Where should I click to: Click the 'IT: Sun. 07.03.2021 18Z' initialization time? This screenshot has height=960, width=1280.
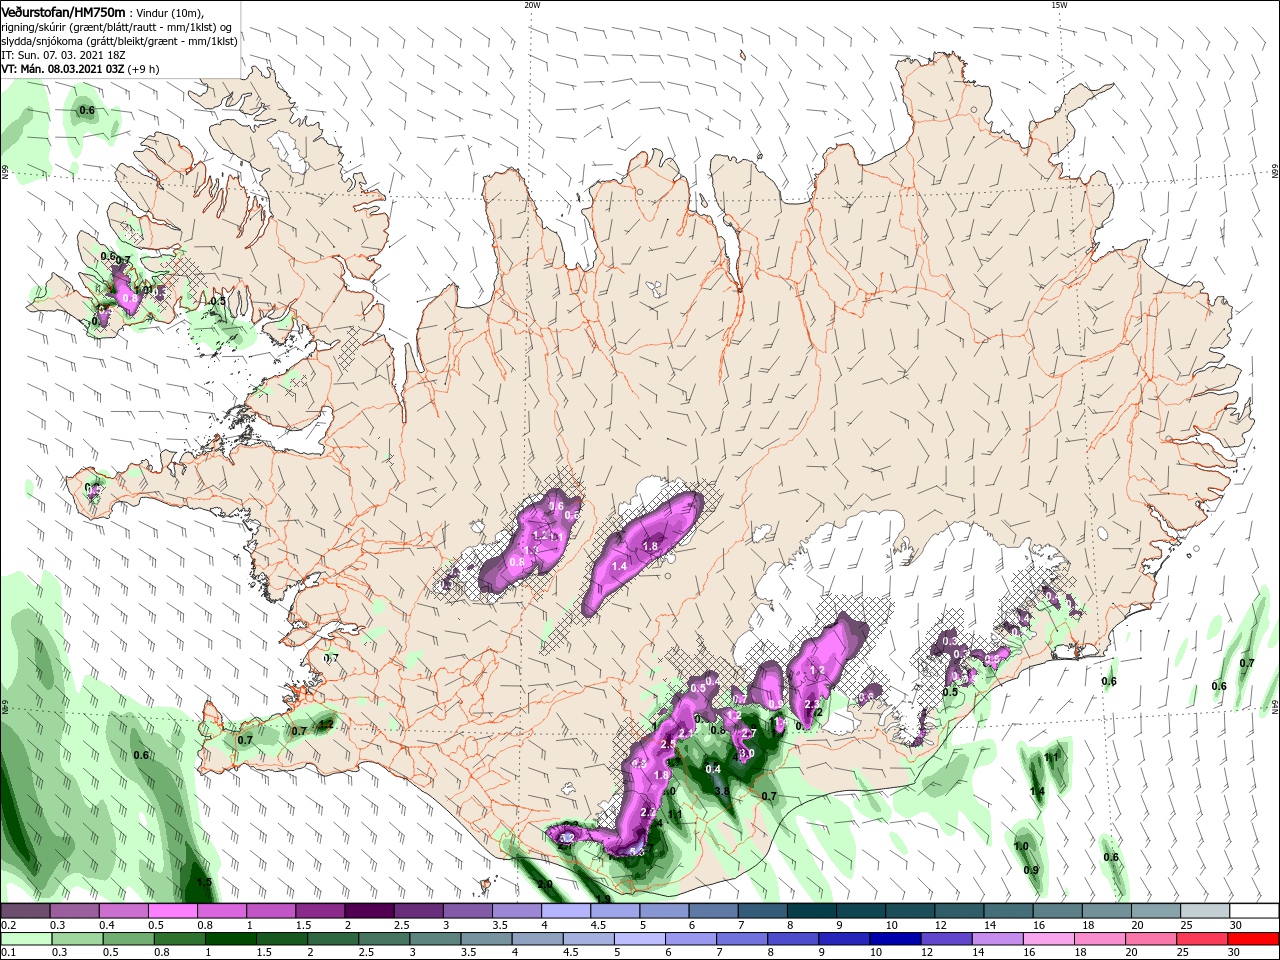pyautogui.click(x=64, y=56)
